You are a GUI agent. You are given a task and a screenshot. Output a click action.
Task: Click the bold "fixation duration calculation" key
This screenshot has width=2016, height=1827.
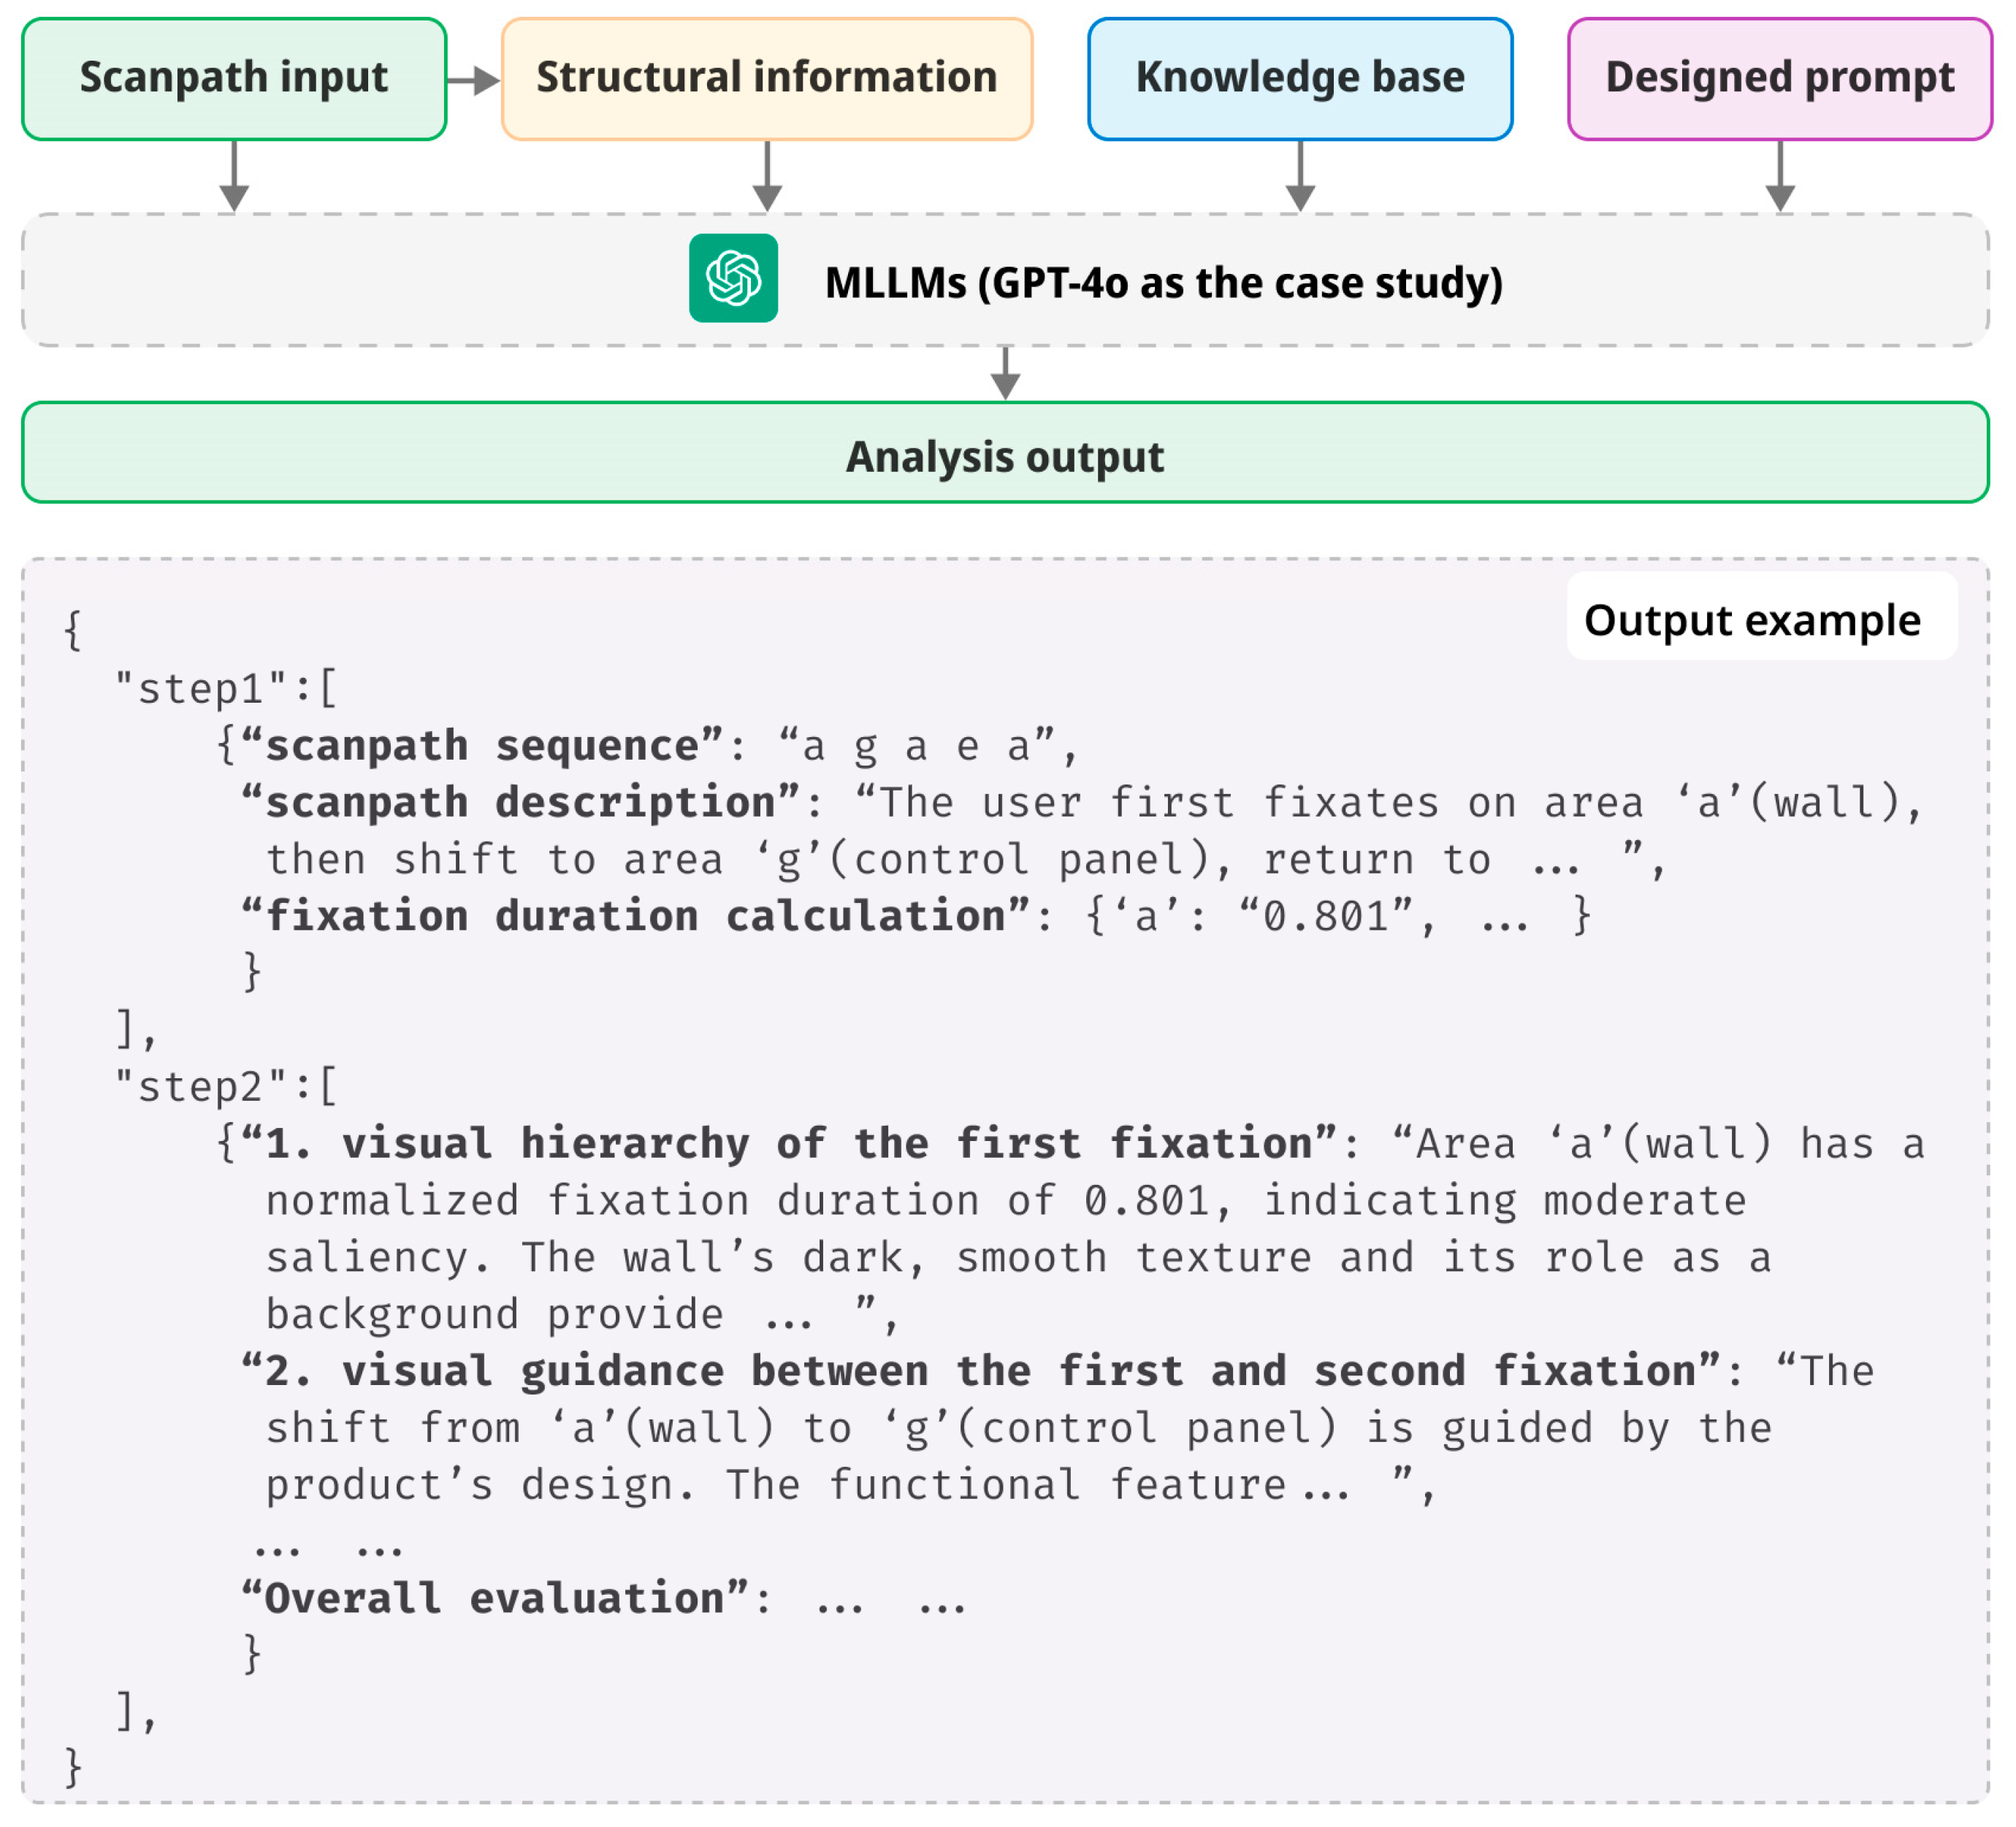pos(636,915)
